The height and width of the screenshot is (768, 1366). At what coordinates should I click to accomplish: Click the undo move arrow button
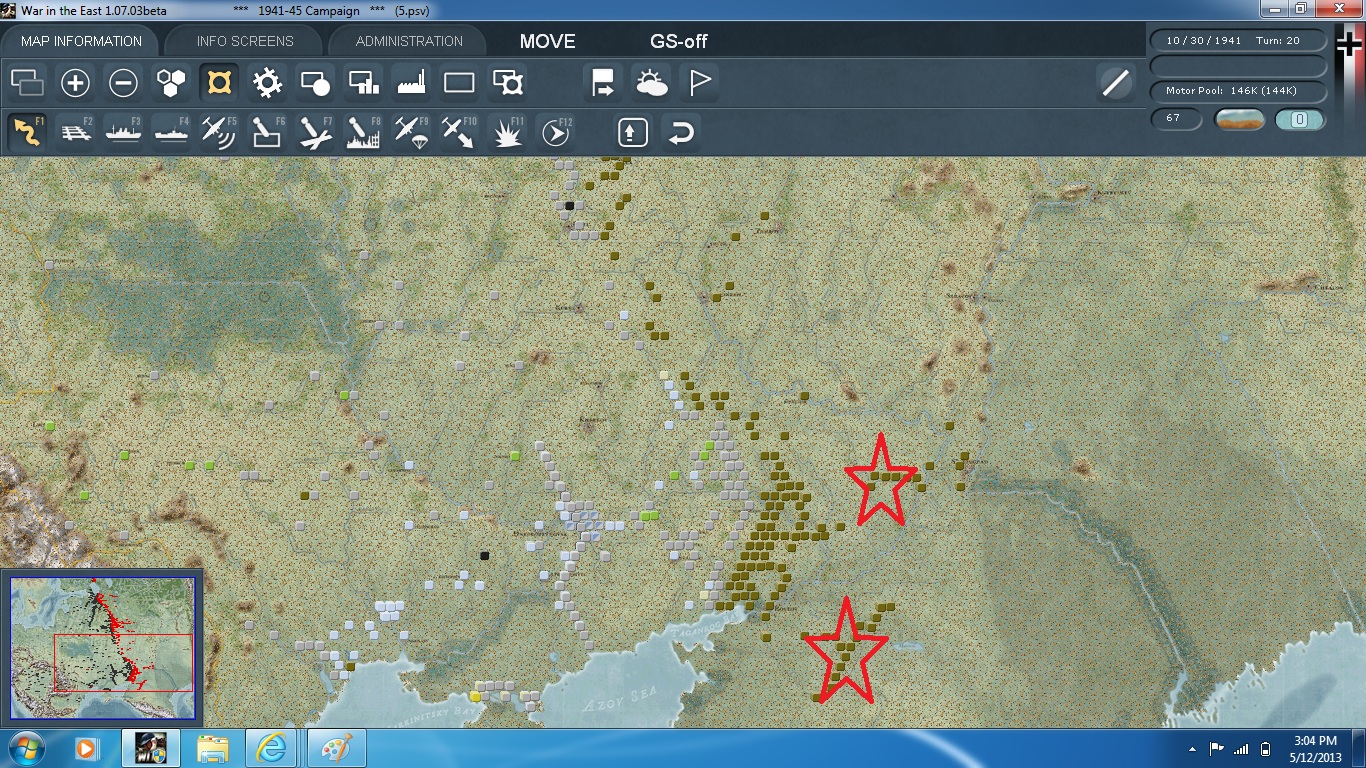pos(680,132)
